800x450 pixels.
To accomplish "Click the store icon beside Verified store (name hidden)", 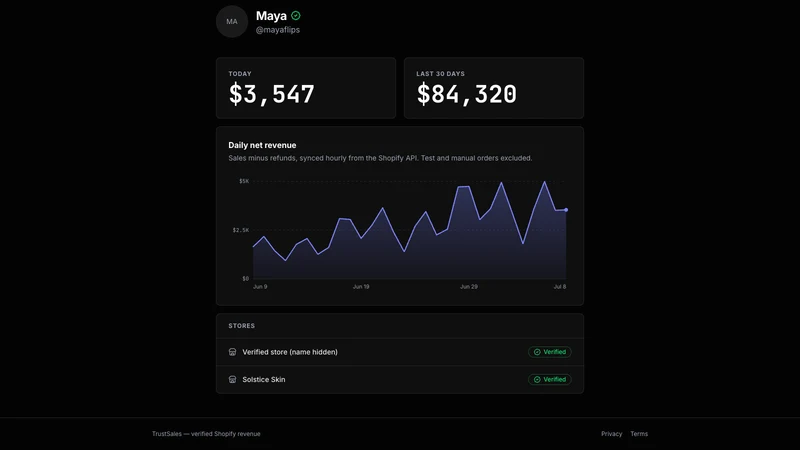I will click(233, 352).
